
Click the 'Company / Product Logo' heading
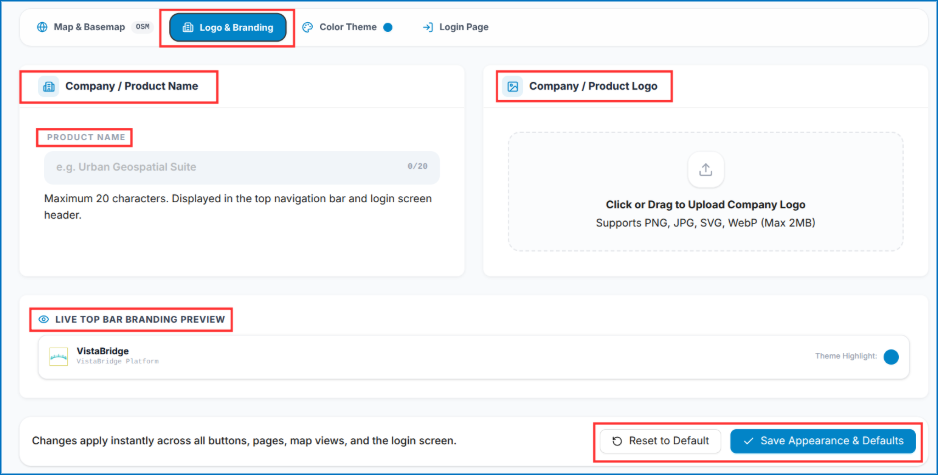593,86
